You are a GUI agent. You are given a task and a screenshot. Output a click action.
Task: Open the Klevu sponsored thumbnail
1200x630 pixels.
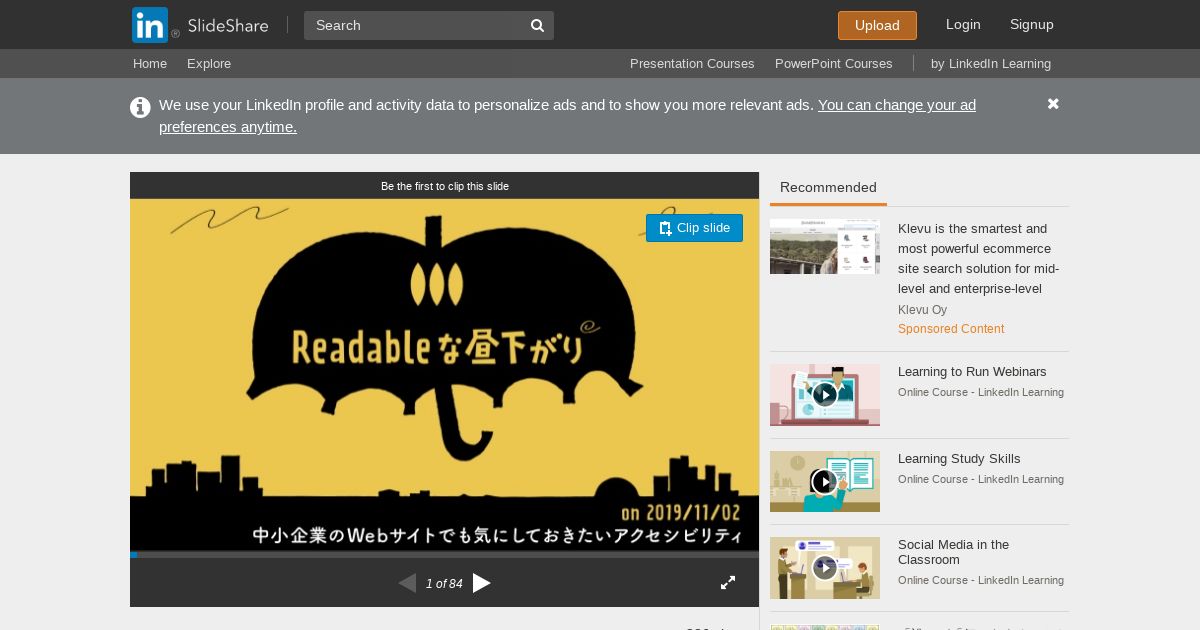[825, 247]
